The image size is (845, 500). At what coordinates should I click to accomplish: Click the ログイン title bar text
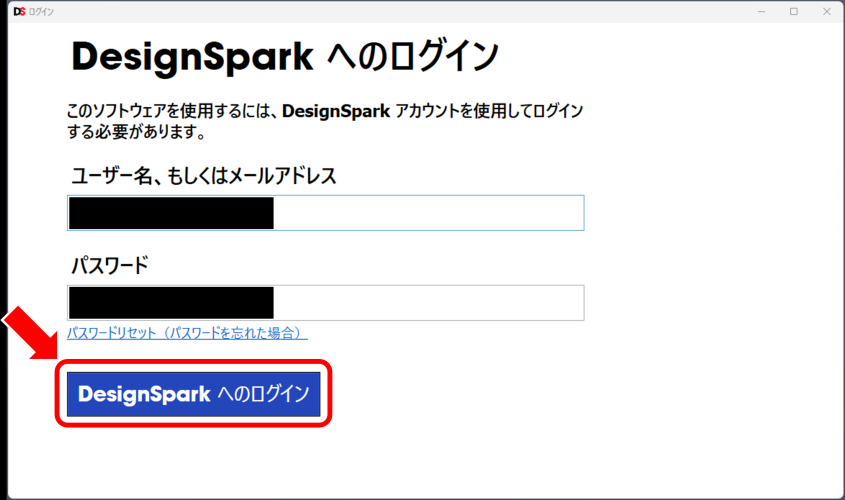click(44, 11)
